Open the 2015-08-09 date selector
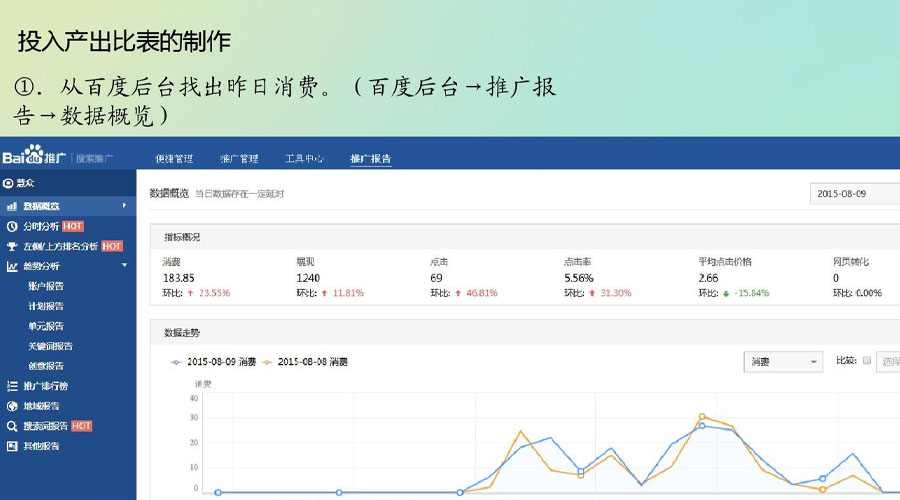 (853, 194)
